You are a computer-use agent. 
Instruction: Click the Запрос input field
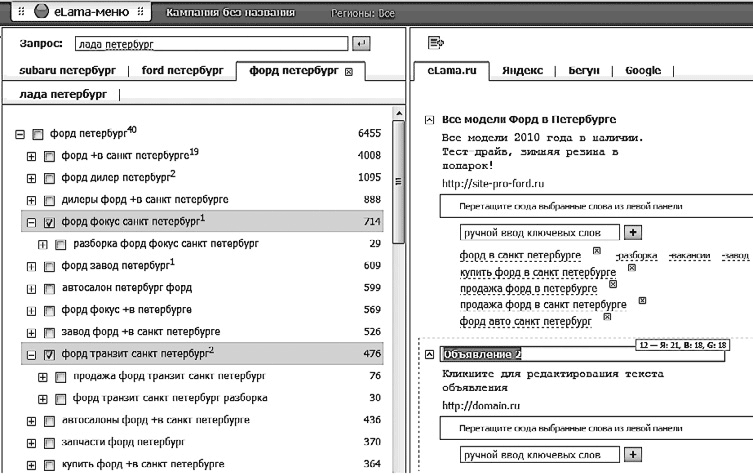click(211, 44)
